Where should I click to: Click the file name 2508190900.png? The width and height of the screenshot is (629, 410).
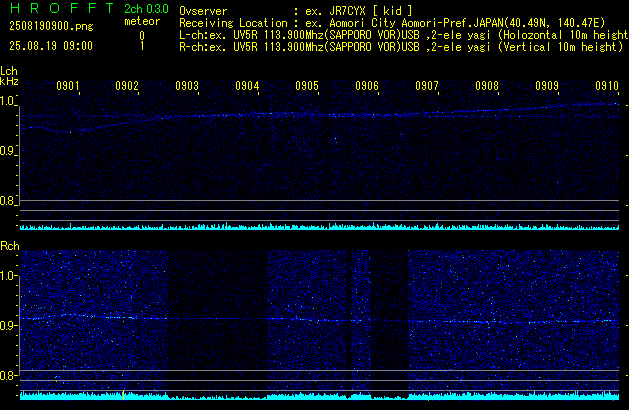tap(51, 26)
